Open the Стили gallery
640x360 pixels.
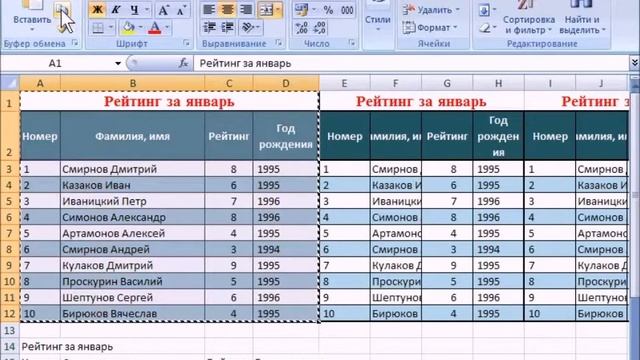click(x=378, y=18)
